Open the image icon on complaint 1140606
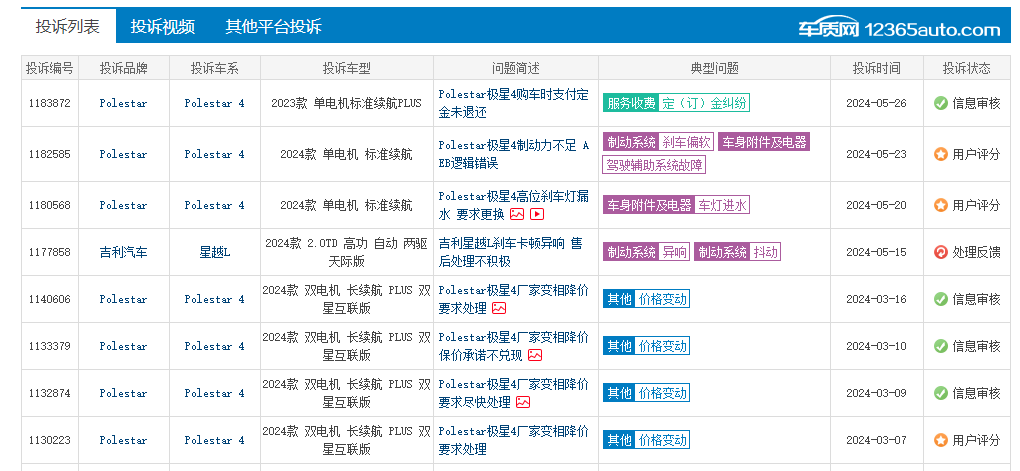 pos(498,308)
